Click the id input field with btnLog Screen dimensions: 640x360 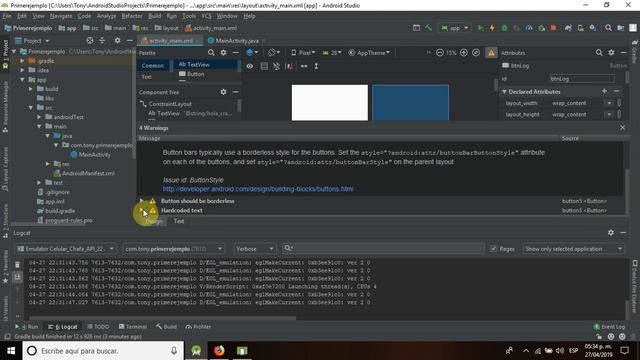[582, 78]
